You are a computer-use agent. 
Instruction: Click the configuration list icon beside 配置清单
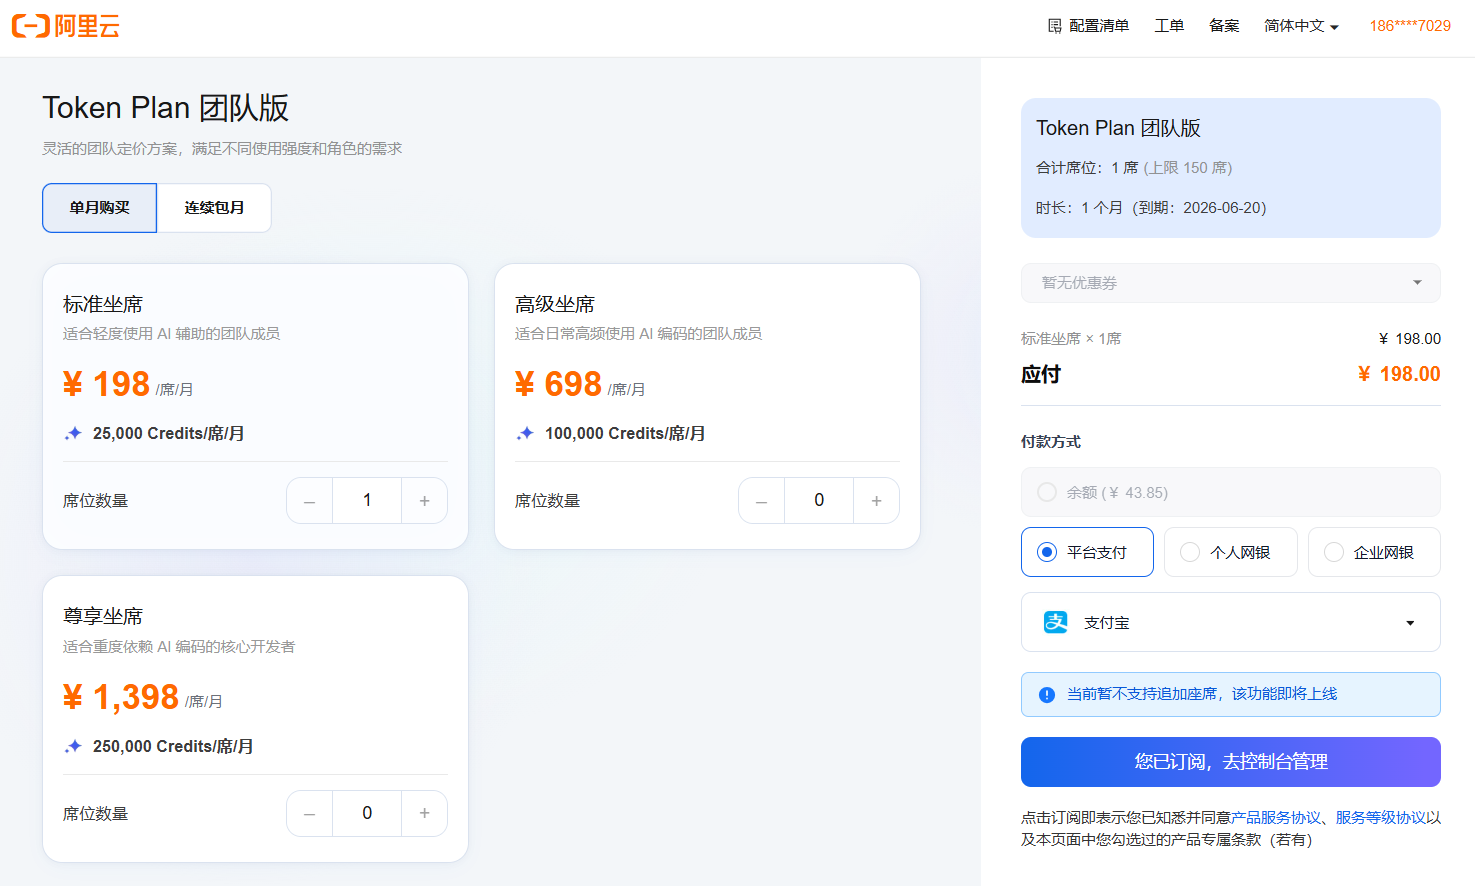click(x=1054, y=26)
